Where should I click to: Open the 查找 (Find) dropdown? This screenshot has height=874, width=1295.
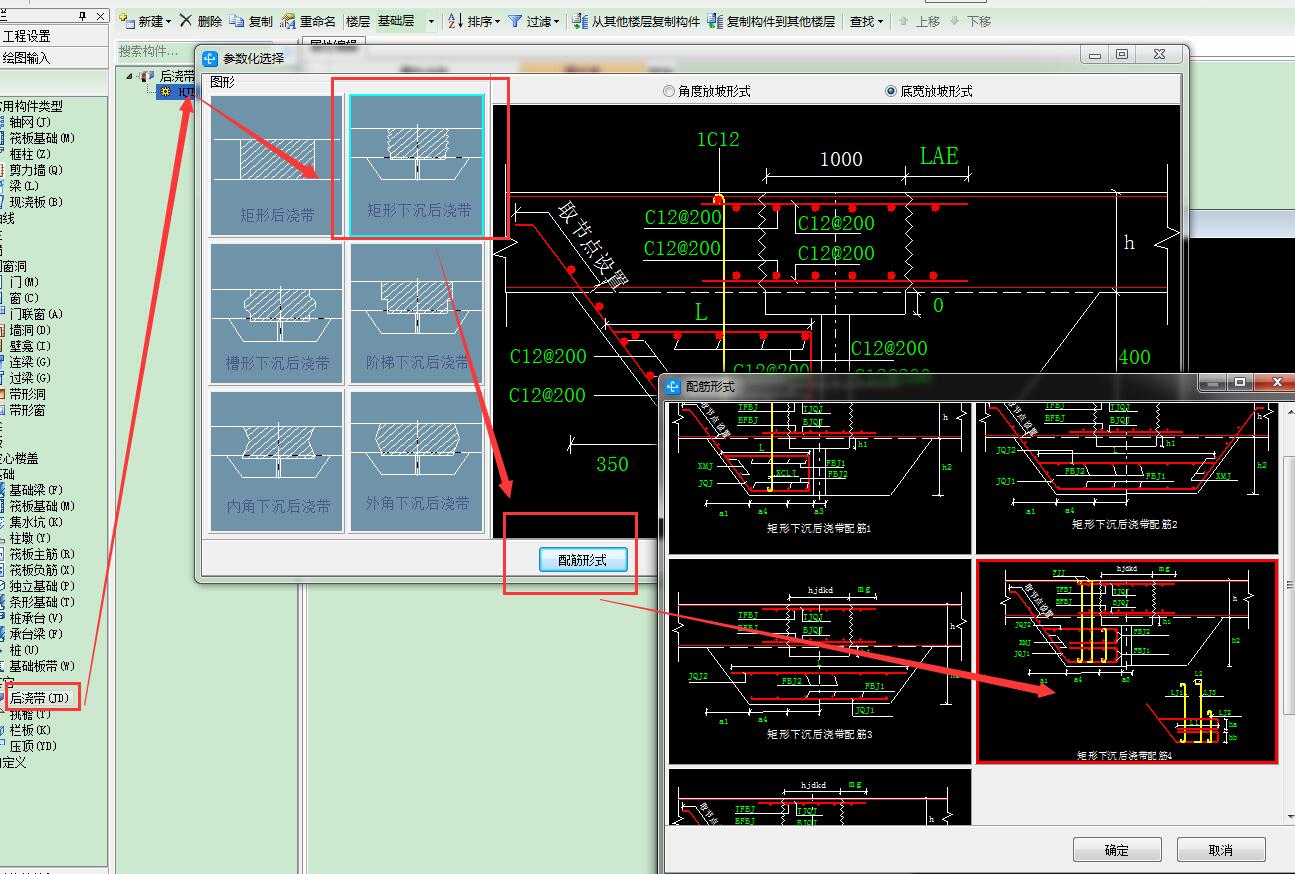tap(866, 21)
